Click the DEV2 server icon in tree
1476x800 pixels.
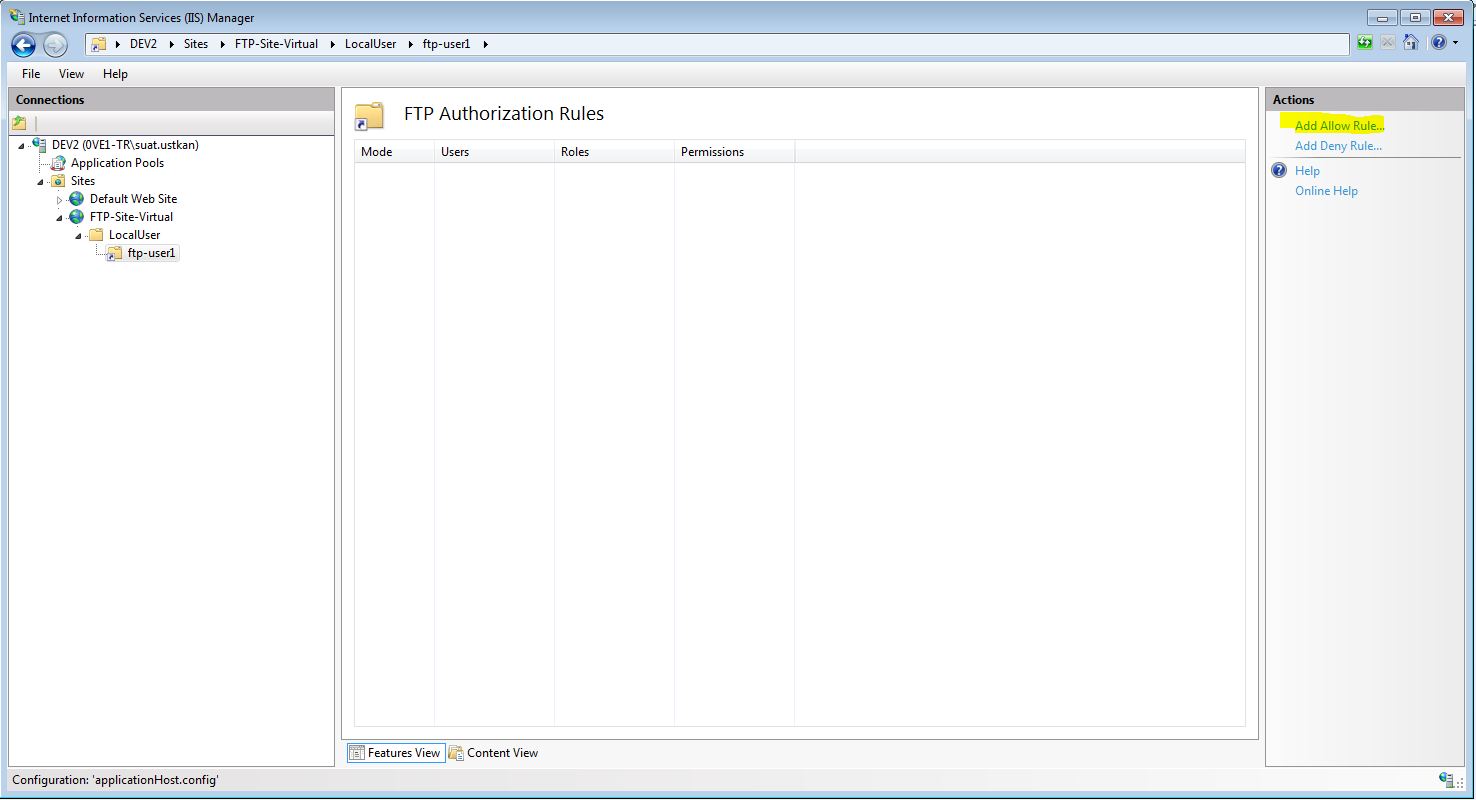40,145
